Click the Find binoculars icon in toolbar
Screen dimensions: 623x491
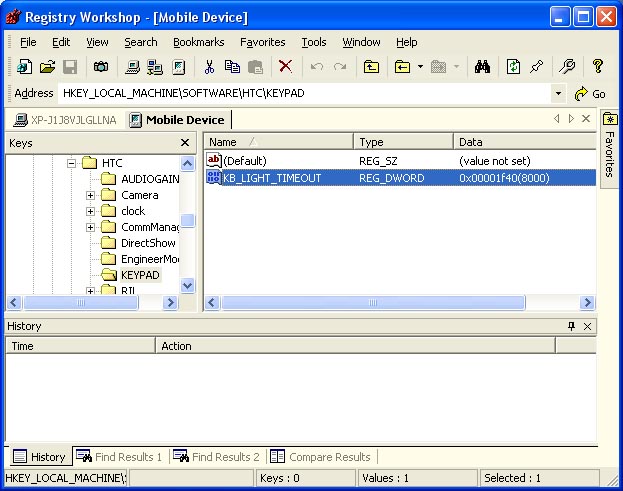pyautogui.click(x=481, y=67)
